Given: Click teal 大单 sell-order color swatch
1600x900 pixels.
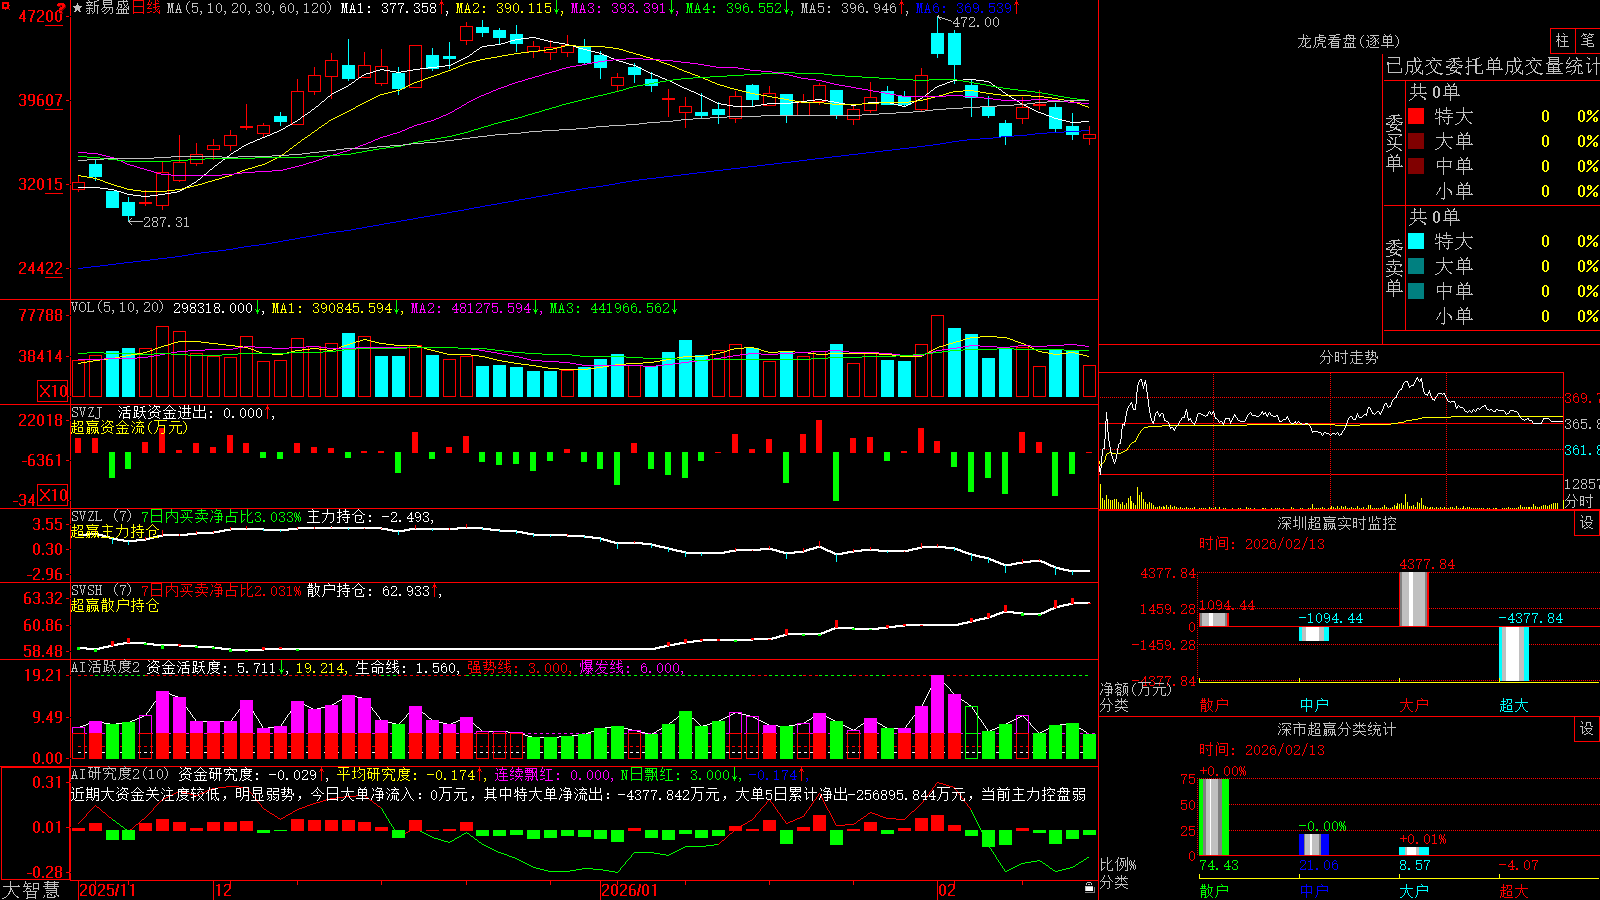Looking at the screenshot, I should (x=1416, y=266).
